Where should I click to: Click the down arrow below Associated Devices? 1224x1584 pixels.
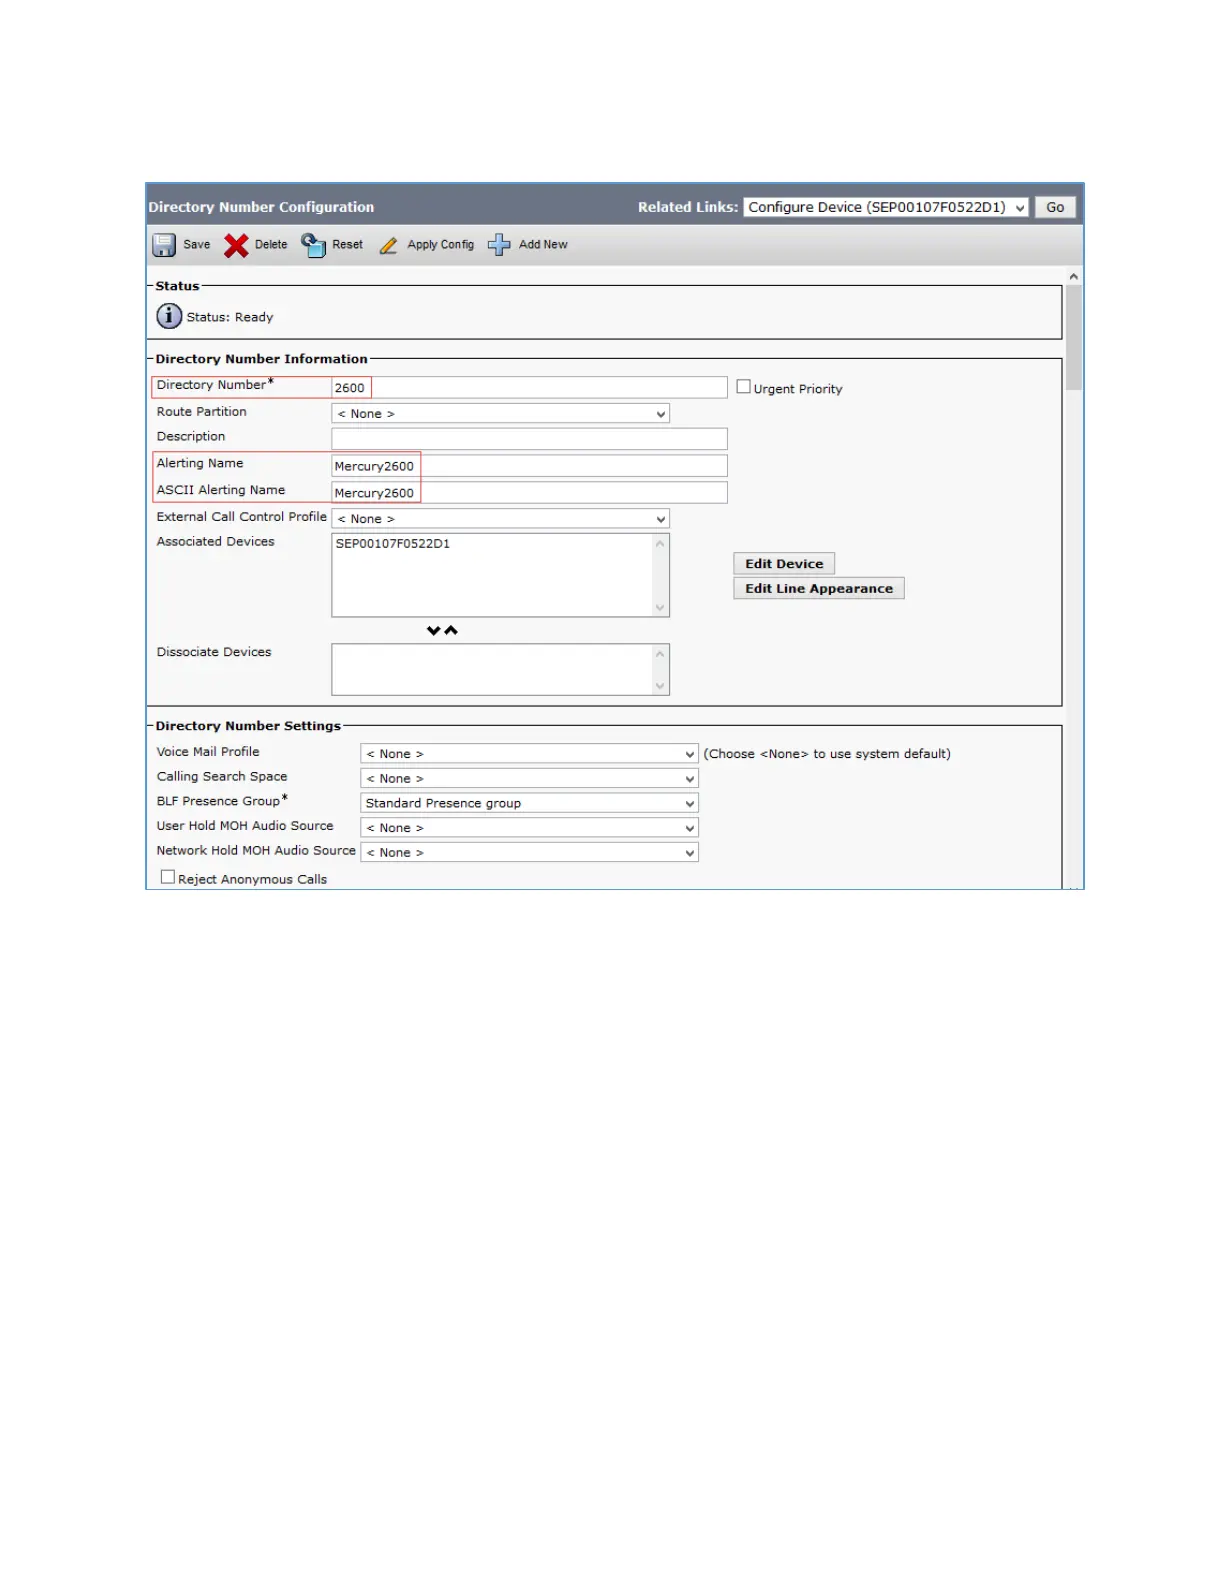point(433,631)
